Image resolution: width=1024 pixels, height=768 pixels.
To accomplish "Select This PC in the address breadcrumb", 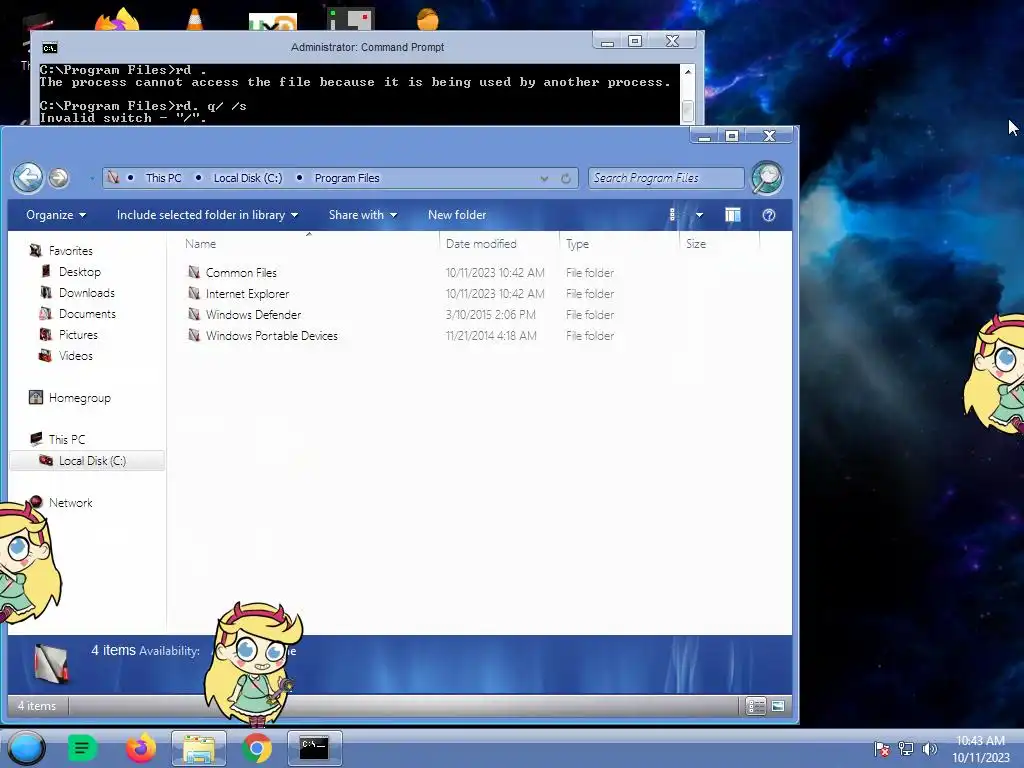I will pos(163,178).
